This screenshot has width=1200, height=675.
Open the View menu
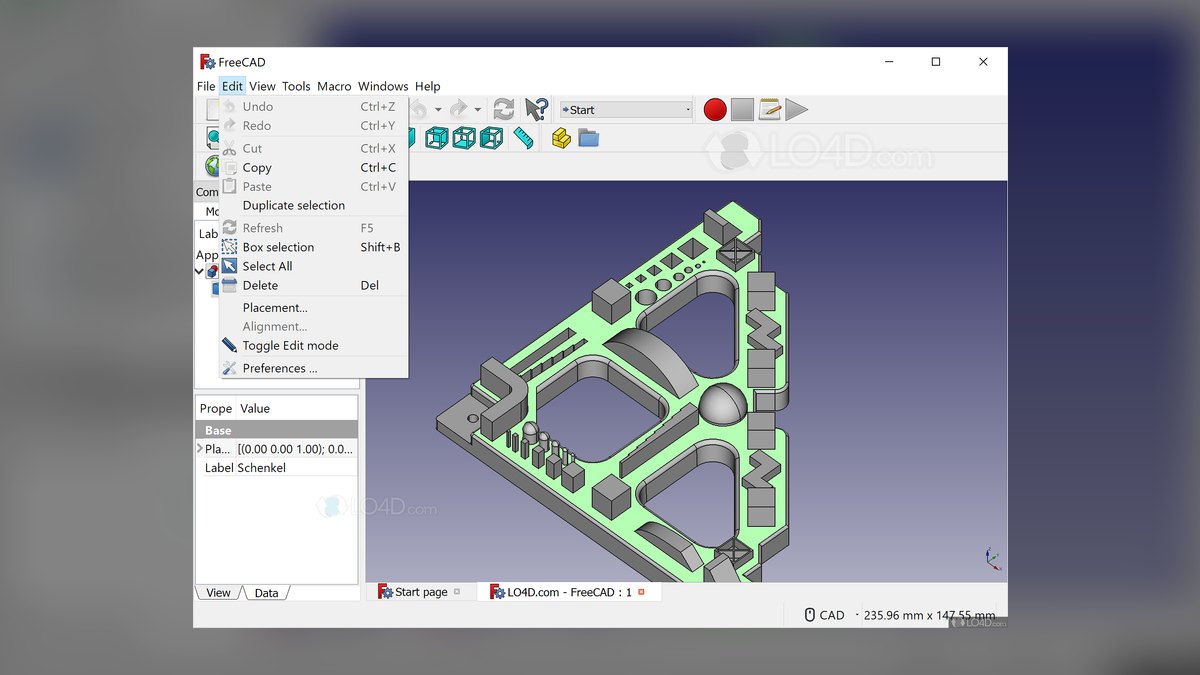pyautogui.click(x=262, y=86)
